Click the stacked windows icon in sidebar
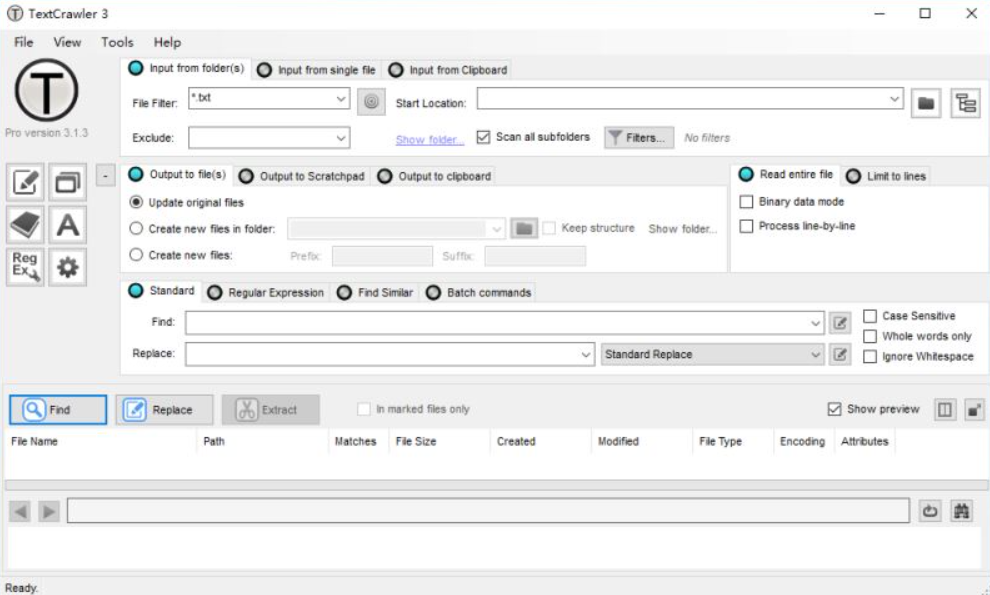Viewport: 990px width, 595px height. (68, 183)
